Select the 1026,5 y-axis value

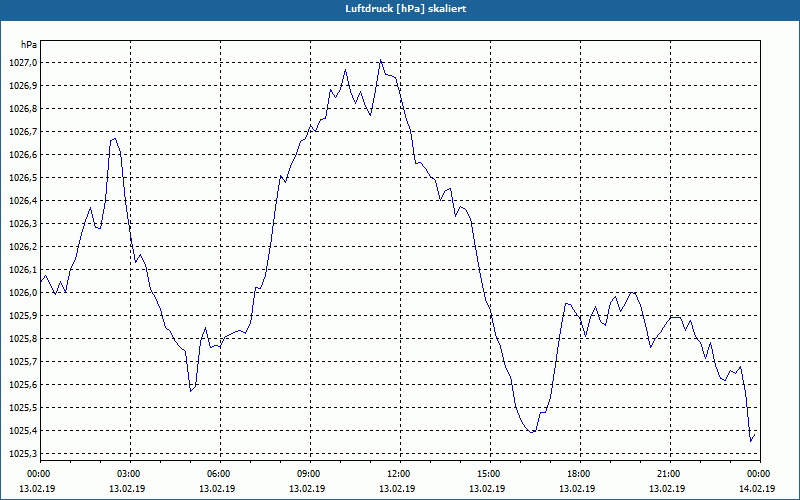coord(23,178)
